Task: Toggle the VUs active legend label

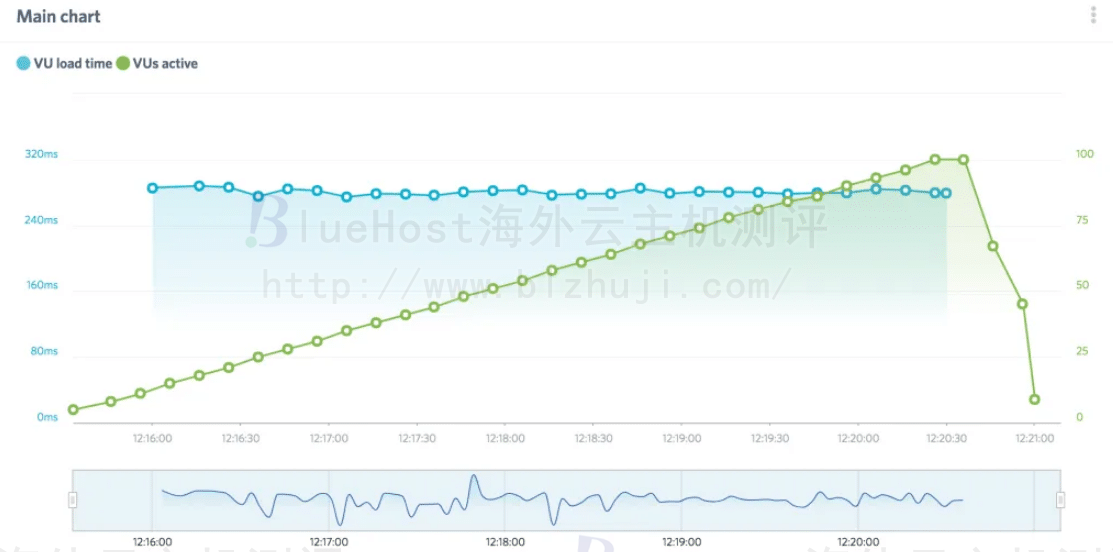Action: (165, 64)
